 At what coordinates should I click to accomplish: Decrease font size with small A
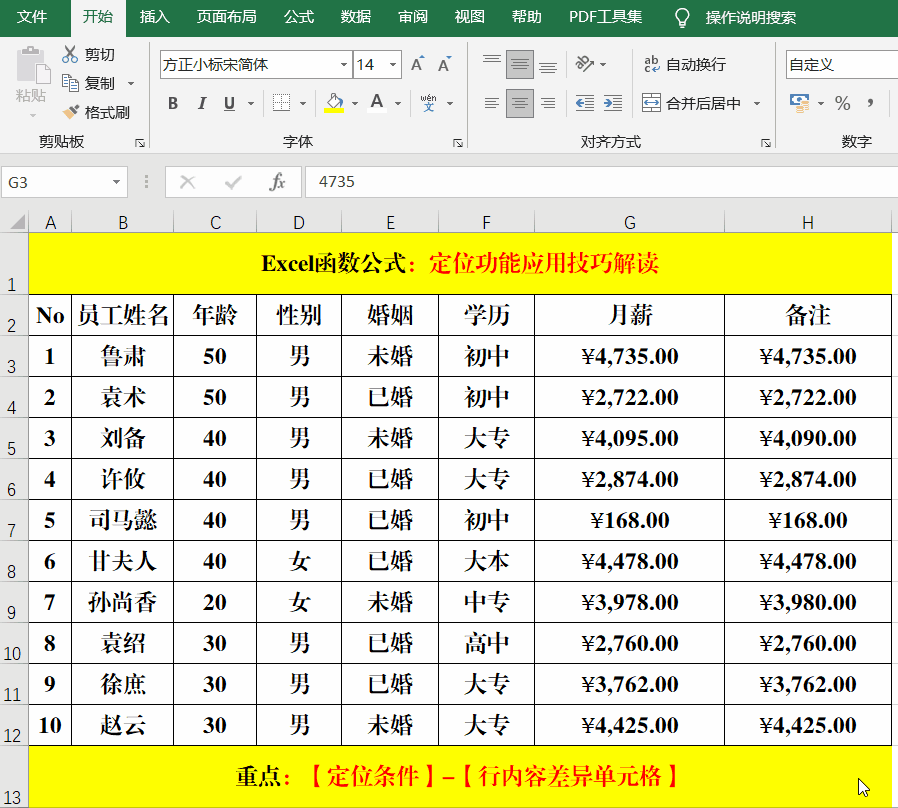(444, 64)
